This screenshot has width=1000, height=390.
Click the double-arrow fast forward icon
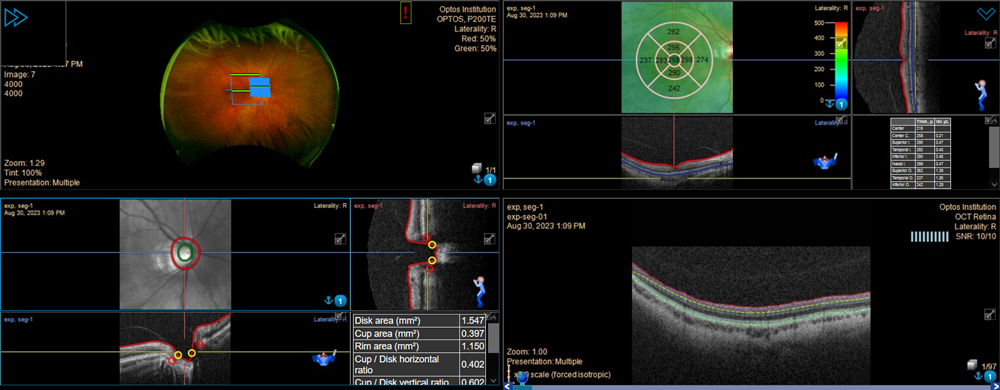[15, 18]
